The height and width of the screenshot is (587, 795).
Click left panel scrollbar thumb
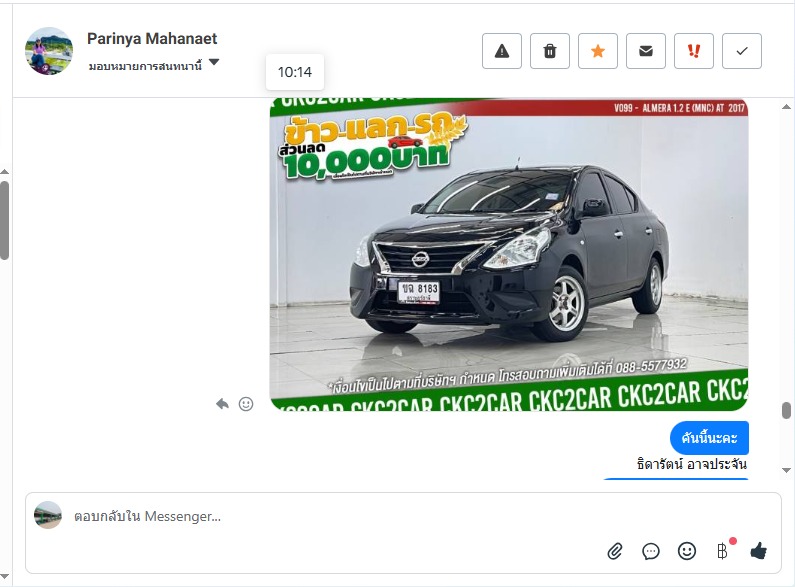[x=5, y=221]
